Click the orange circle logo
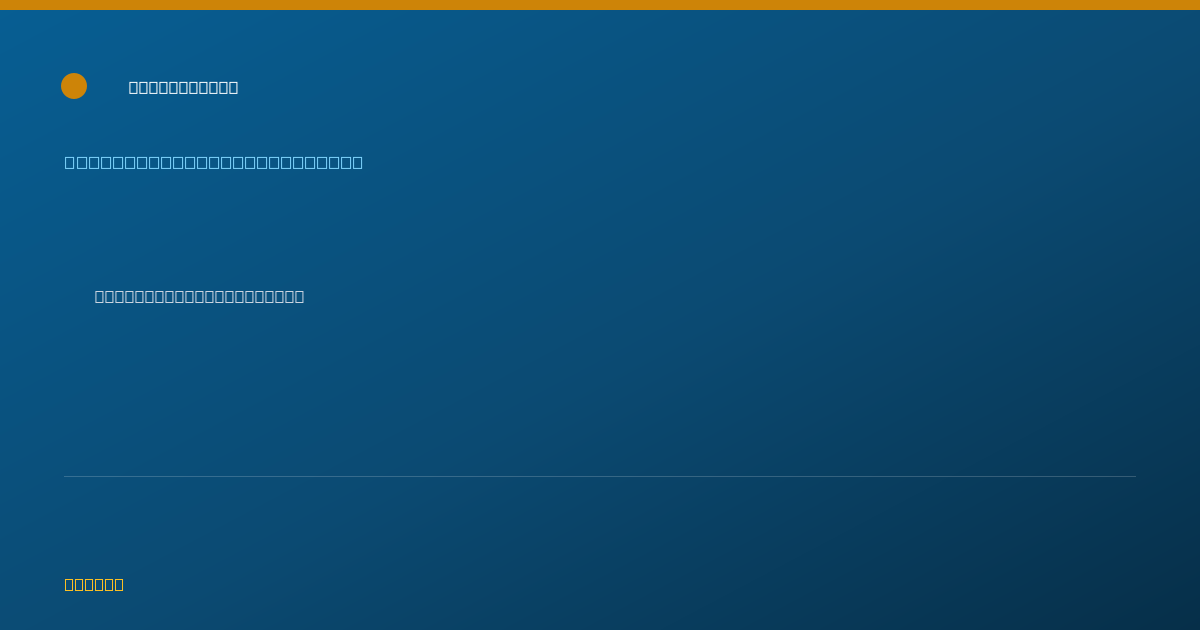Image resolution: width=1200 pixels, height=630 pixels. [74, 86]
